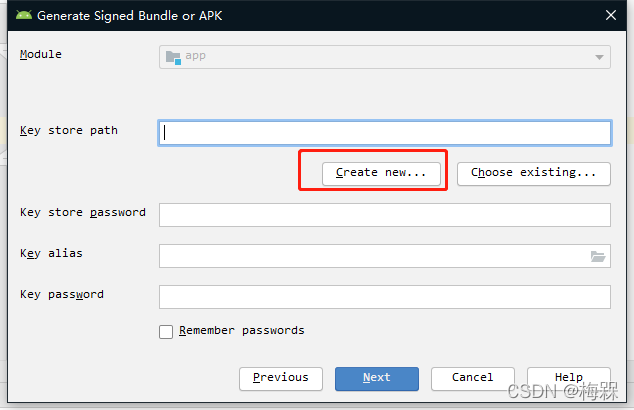
Task: Focus the Key store path field
Action: pyautogui.click(x=385, y=133)
